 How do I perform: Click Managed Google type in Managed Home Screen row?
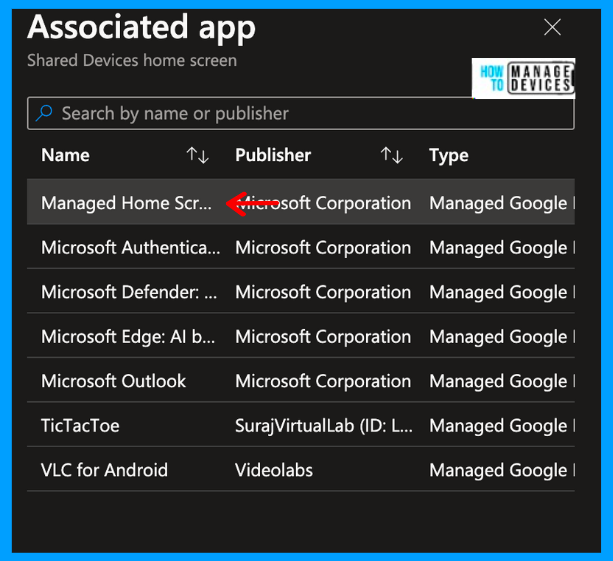(502, 203)
